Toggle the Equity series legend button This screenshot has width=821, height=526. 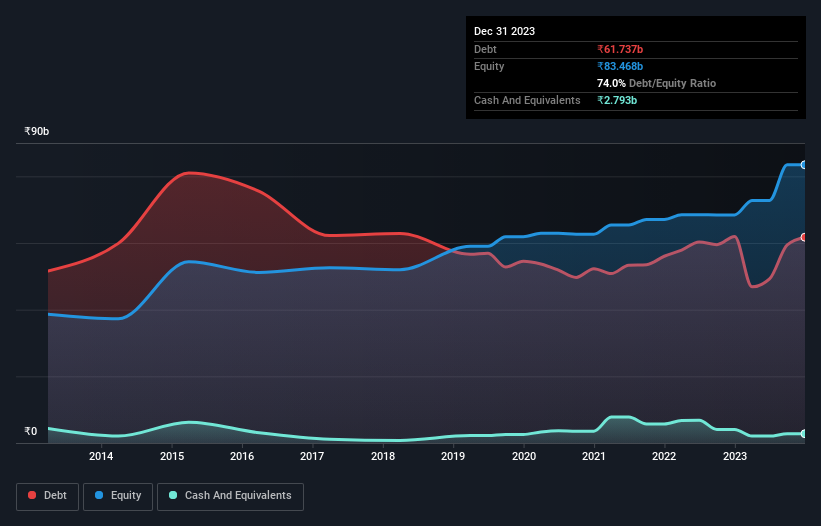[x=118, y=496]
